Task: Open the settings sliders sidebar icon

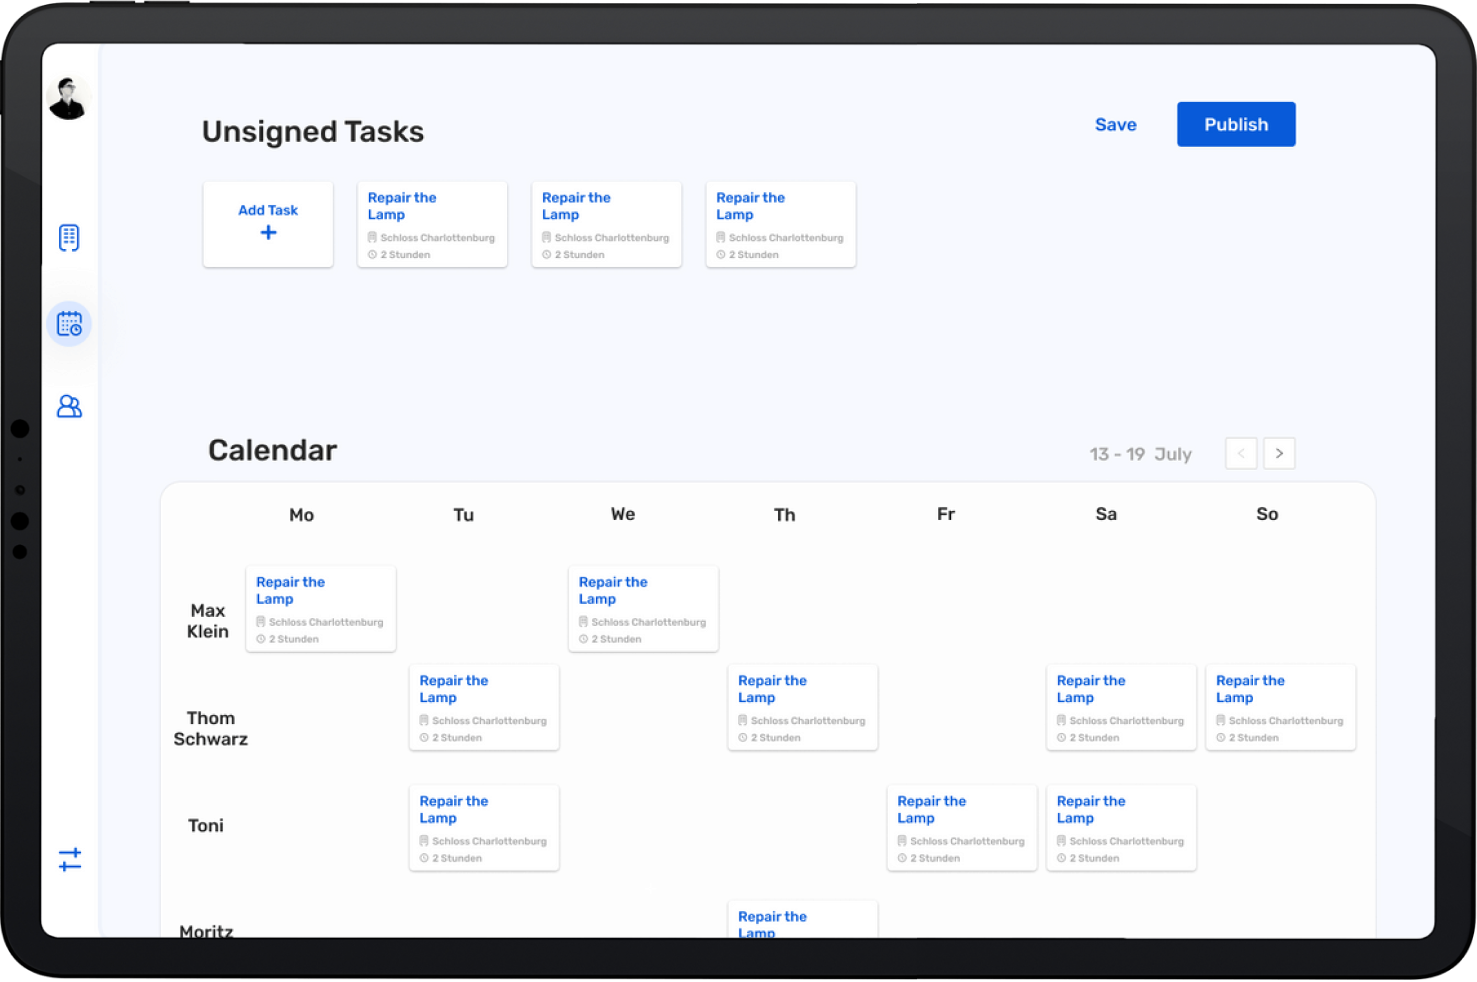Action: (69, 859)
